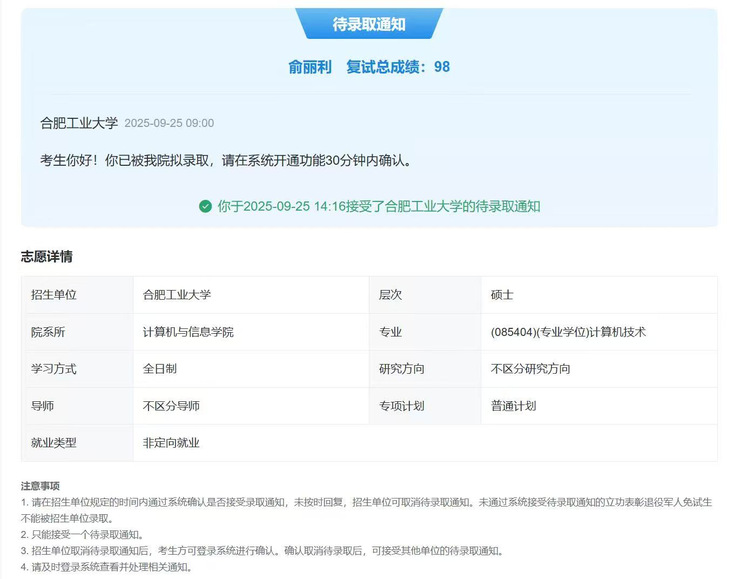Image resolution: width=736 pixels, height=579 pixels.
Task: Click the notification timestamp 2025-09-25 09:00
Action: coord(169,123)
